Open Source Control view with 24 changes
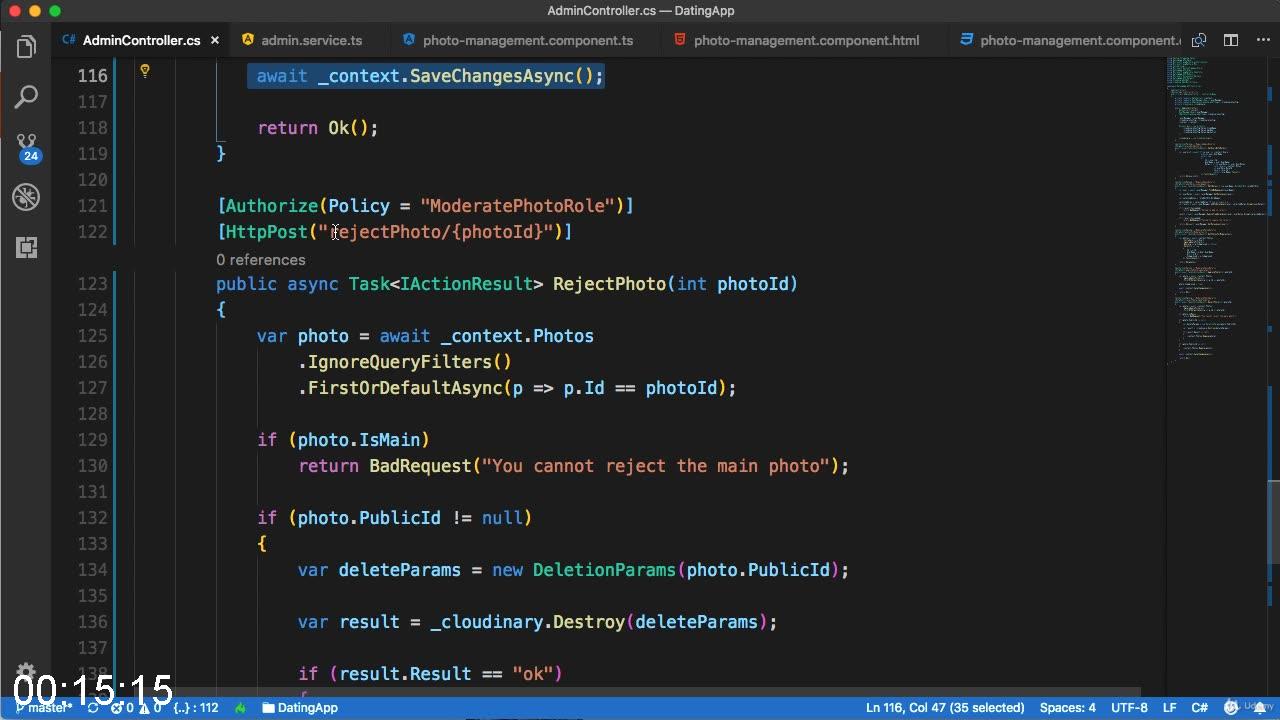1280x720 pixels. point(26,148)
